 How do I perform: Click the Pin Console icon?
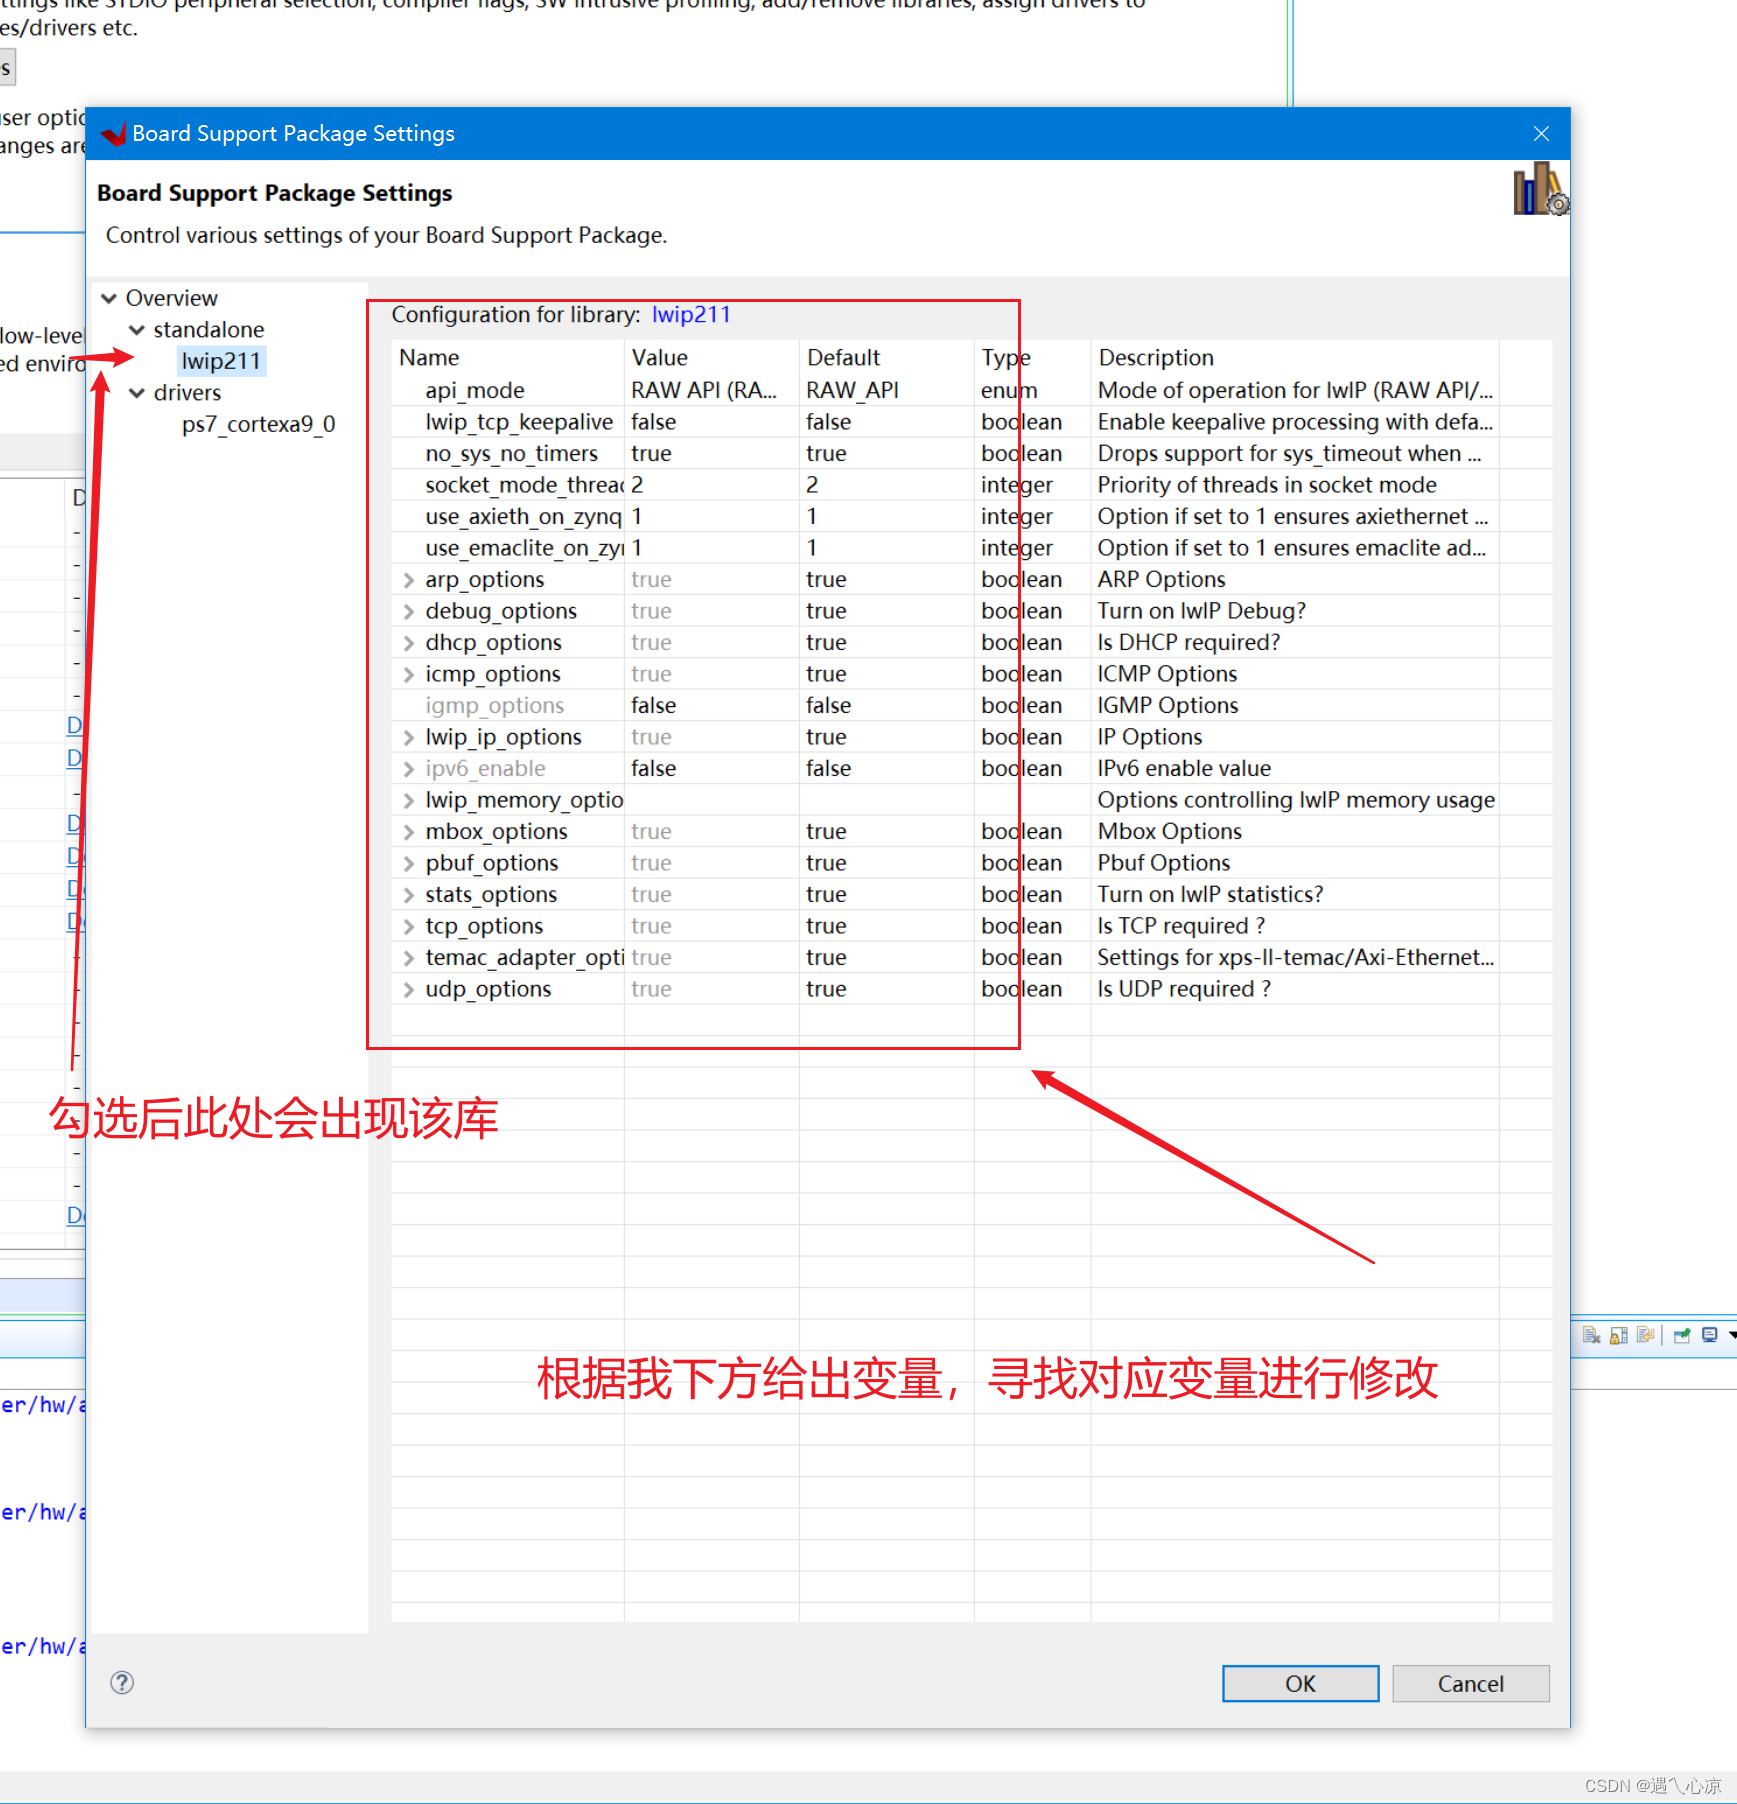point(1682,1335)
